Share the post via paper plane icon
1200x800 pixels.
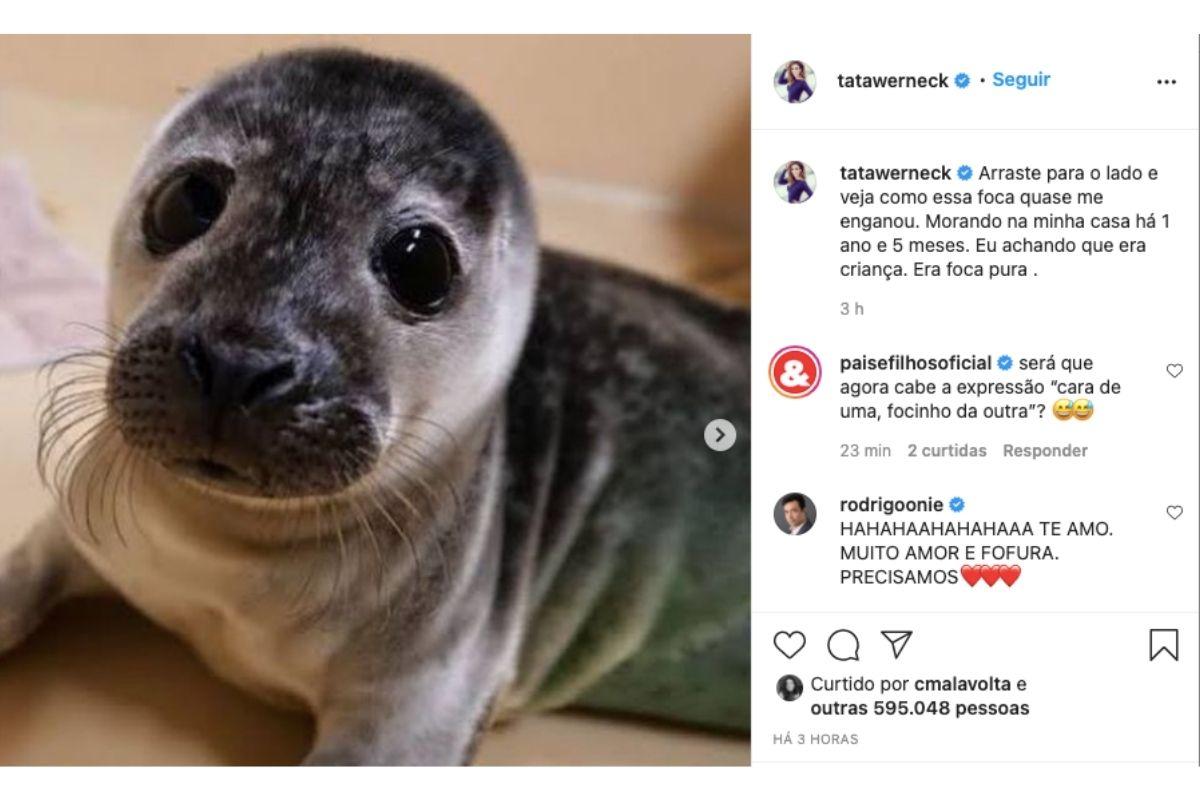point(897,644)
